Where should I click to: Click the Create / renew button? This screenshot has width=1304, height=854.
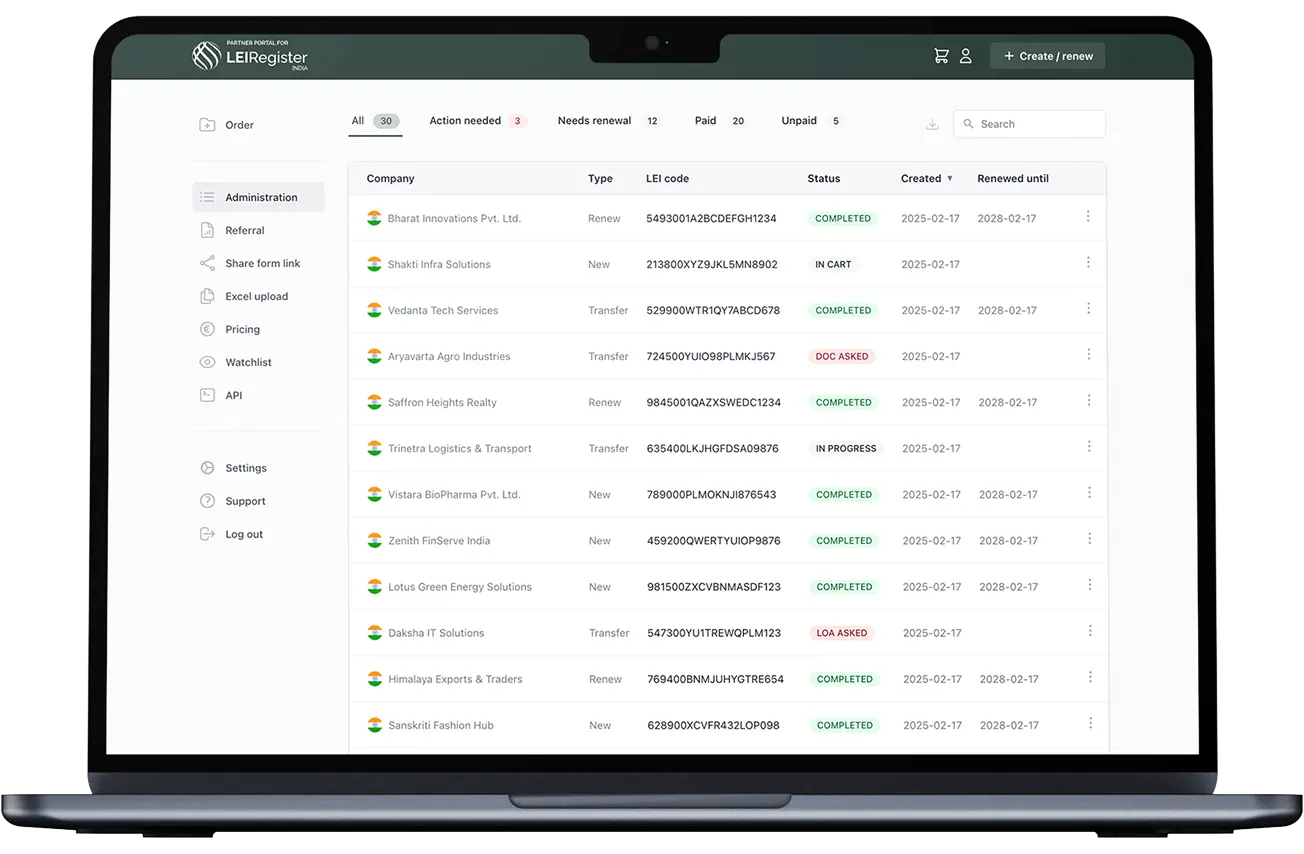1047,55
